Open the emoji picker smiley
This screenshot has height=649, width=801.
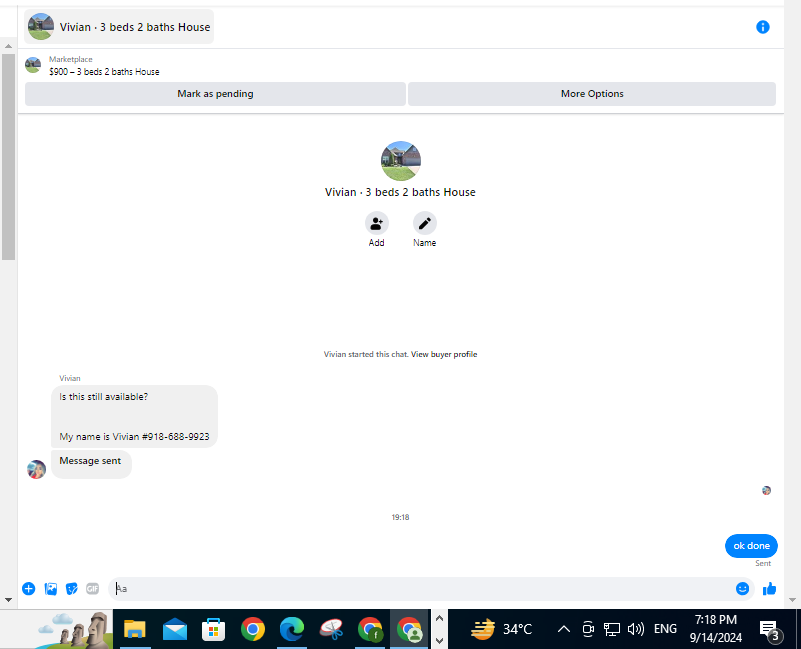point(742,589)
